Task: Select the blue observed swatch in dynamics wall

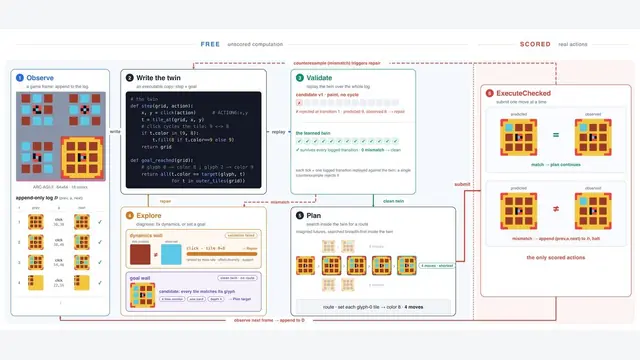Action: (x=171, y=254)
